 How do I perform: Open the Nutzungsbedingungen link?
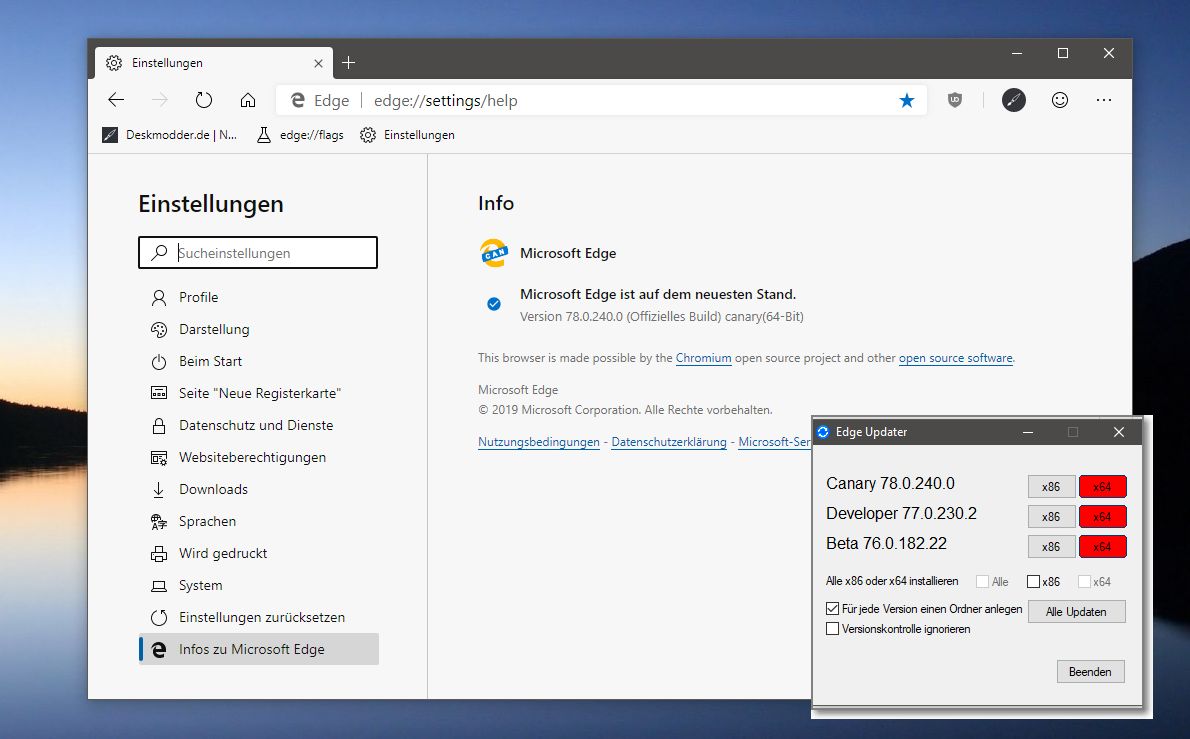(x=539, y=442)
